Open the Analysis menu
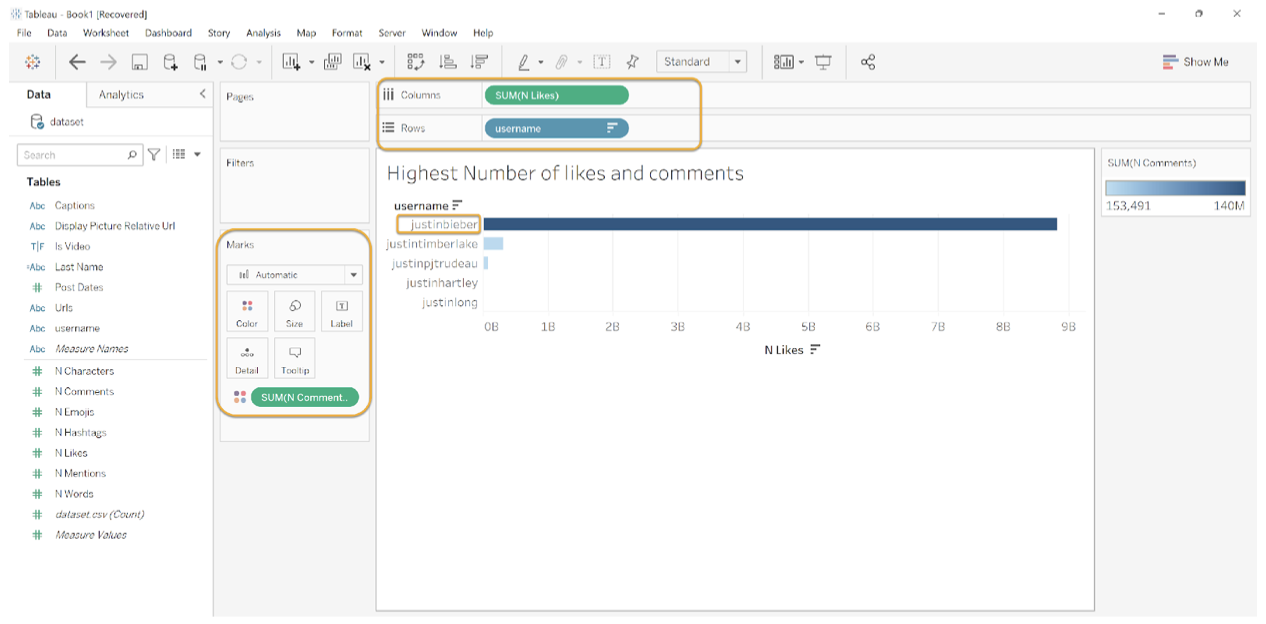Image resolution: width=1266 pixels, height=624 pixels. (x=262, y=32)
